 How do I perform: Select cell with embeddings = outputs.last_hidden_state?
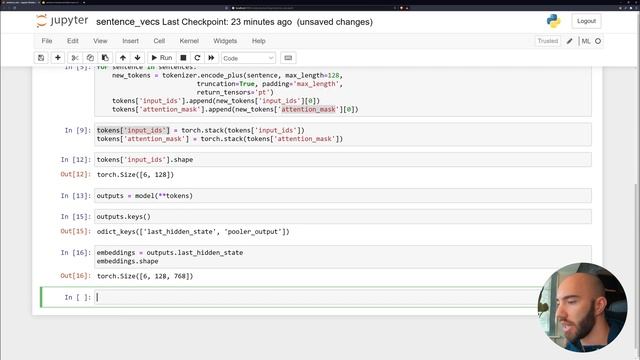343,257
